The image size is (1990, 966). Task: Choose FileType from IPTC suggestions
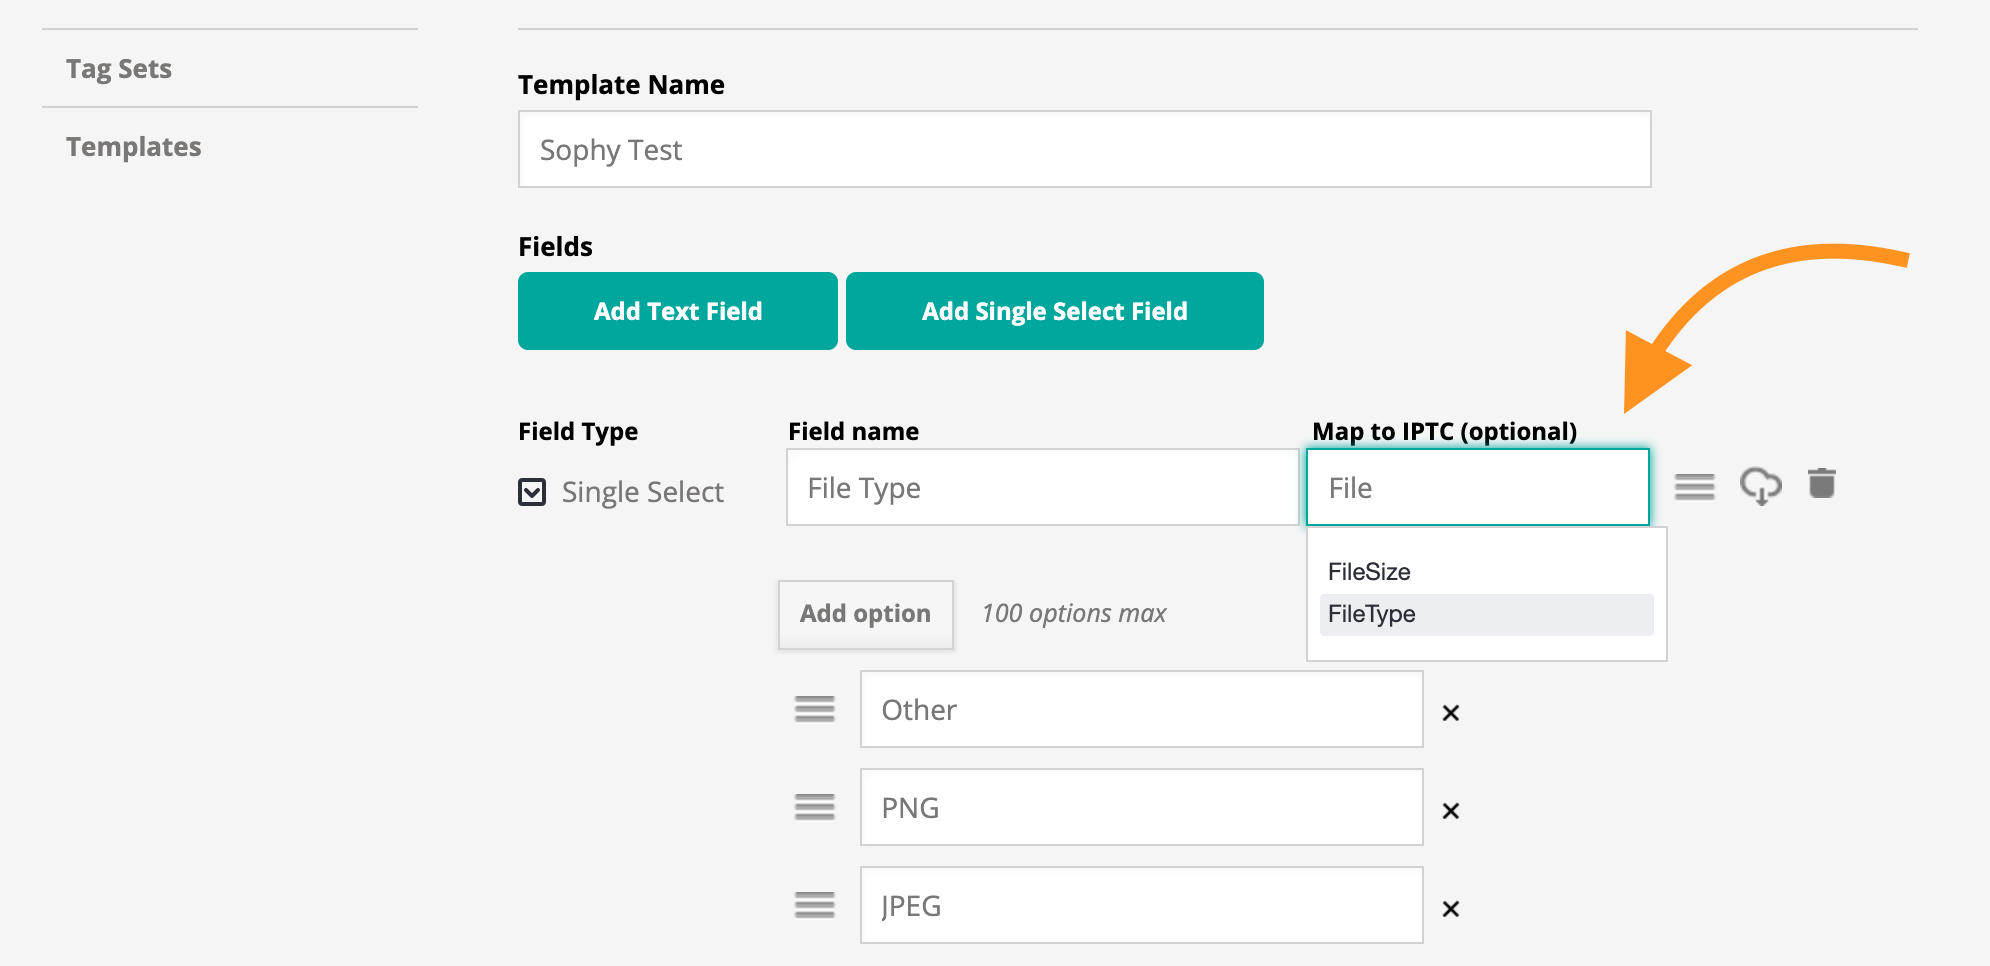pyautogui.click(x=1486, y=614)
